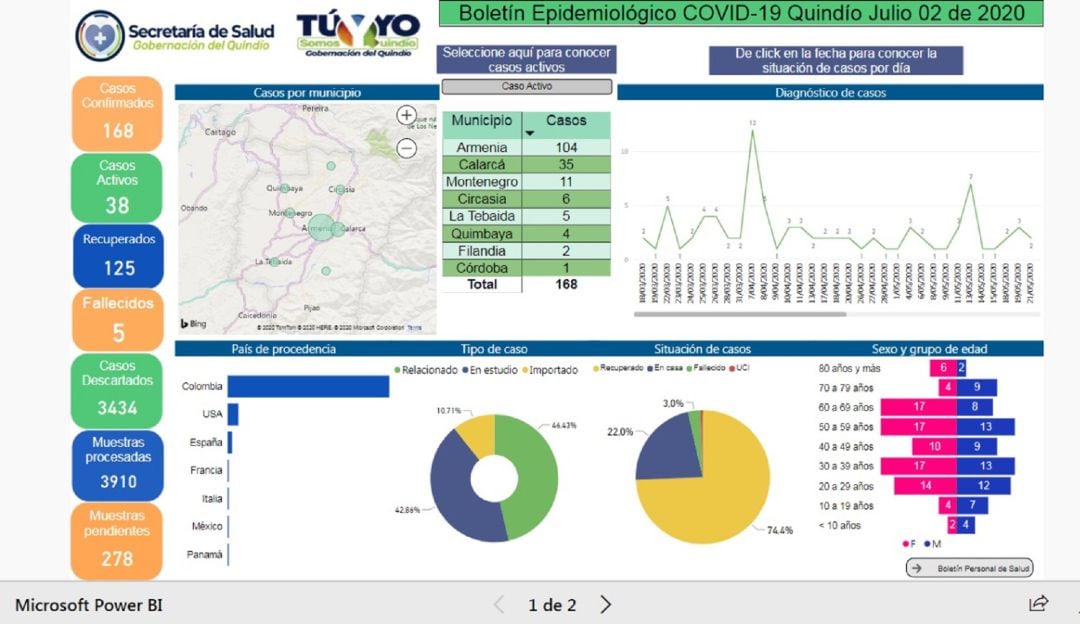Click the scrollbar under the Diagnóstico chart
Screen dimensions: 1080x624
tap(740, 314)
